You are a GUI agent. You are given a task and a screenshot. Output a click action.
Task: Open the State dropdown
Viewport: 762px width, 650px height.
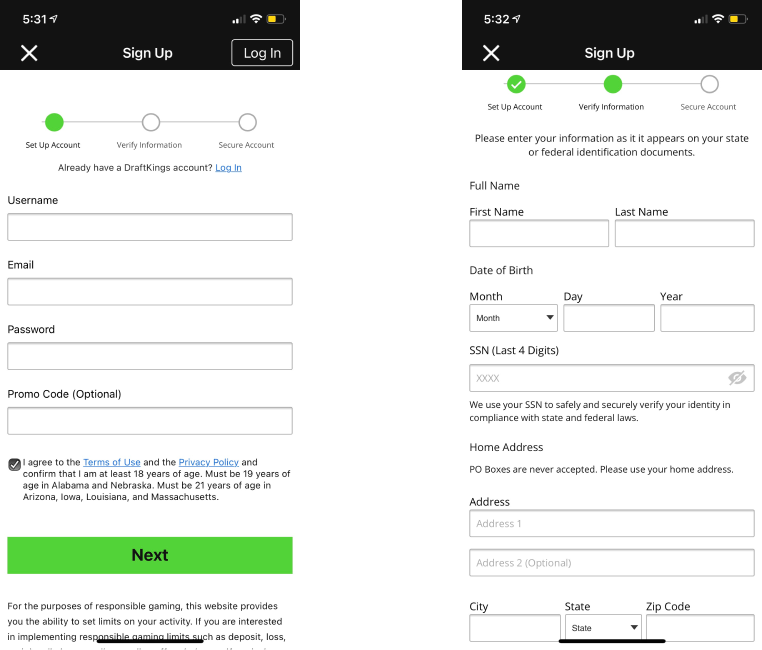click(x=603, y=628)
